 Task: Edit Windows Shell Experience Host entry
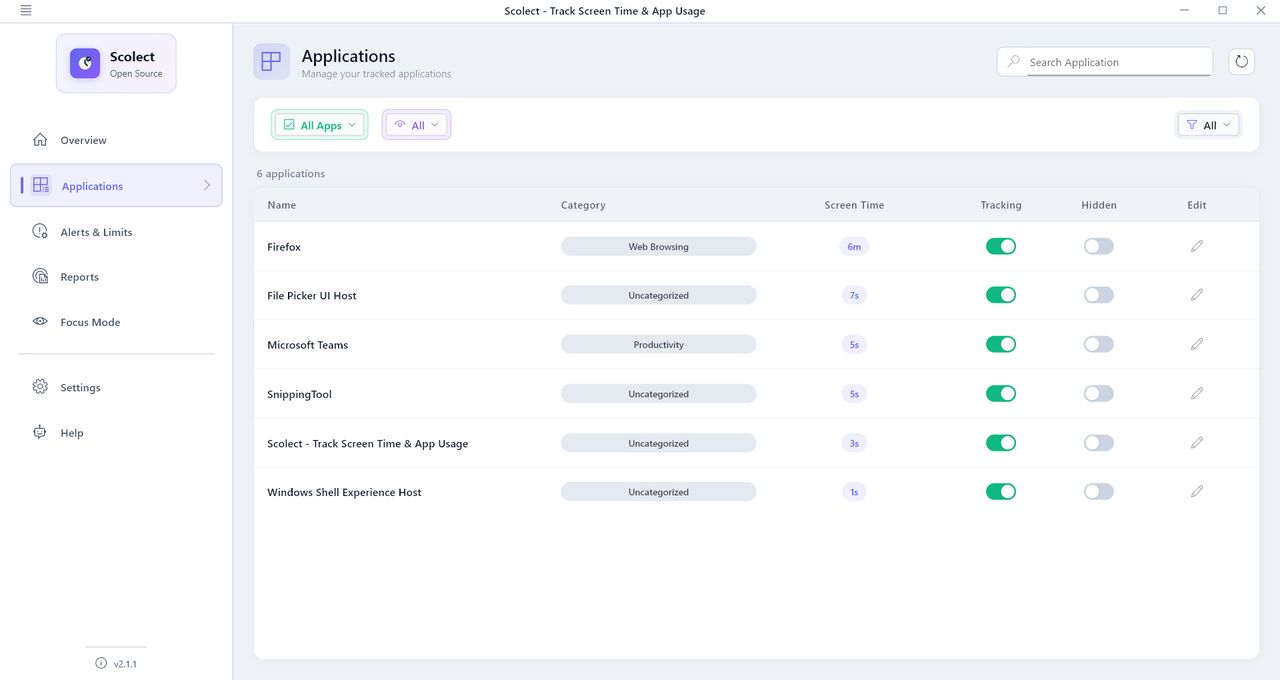1197,492
